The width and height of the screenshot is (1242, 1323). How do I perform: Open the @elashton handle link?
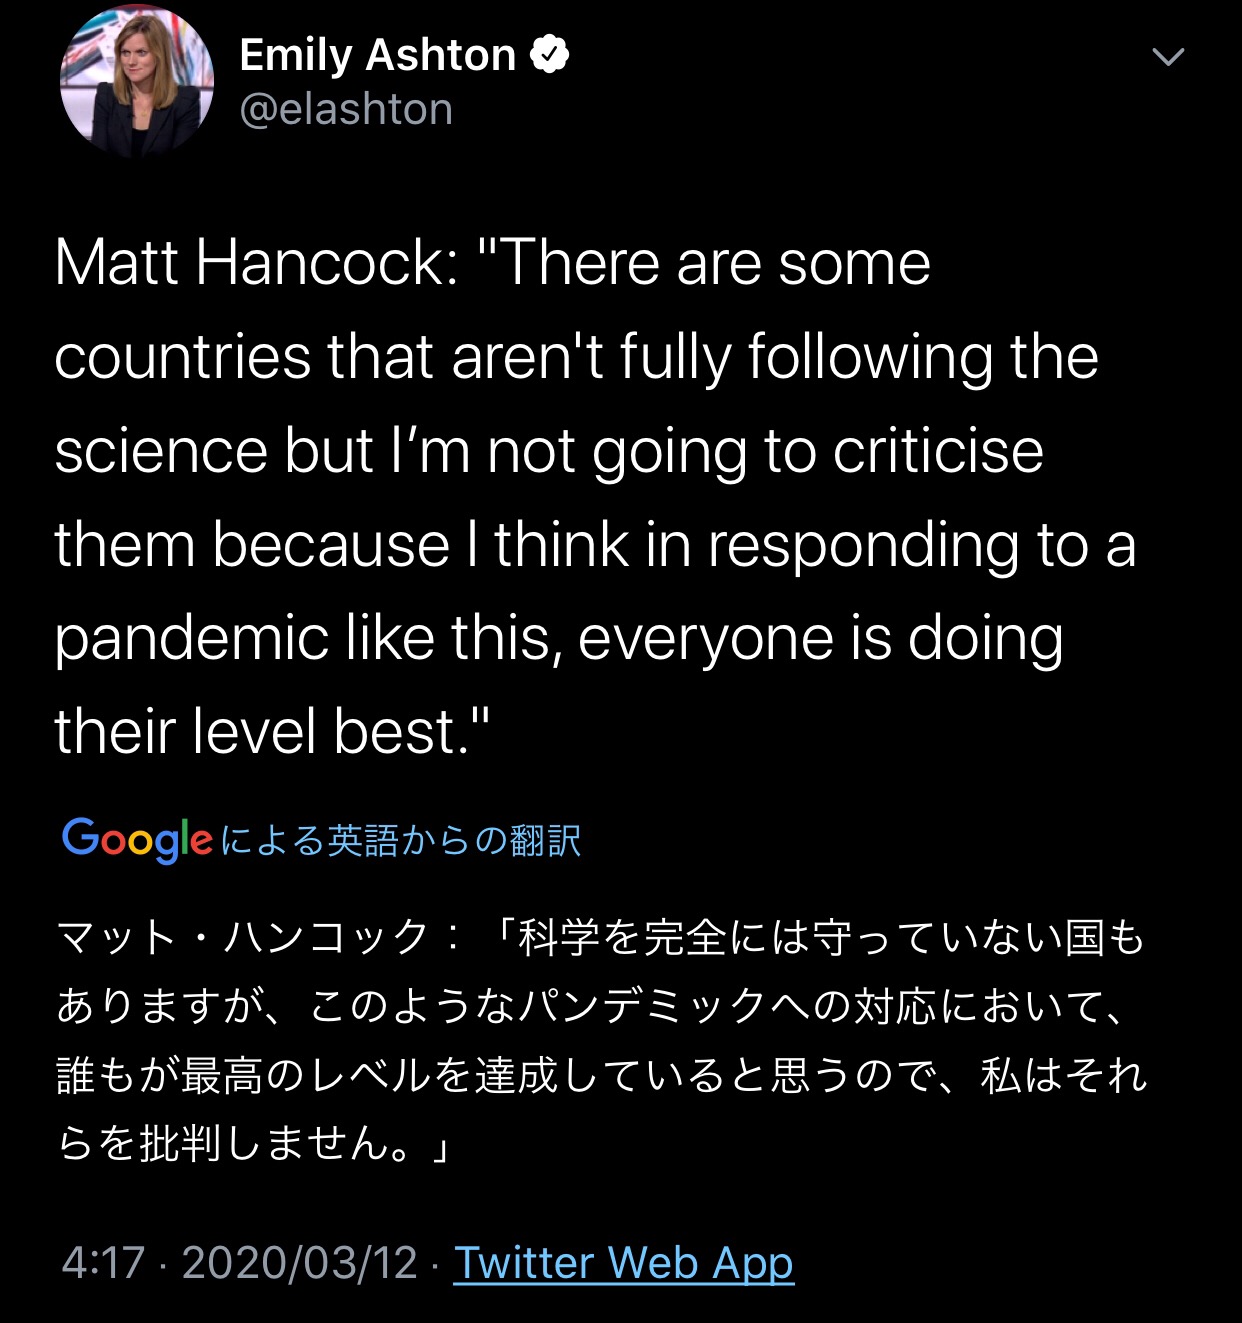(x=346, y=109)
